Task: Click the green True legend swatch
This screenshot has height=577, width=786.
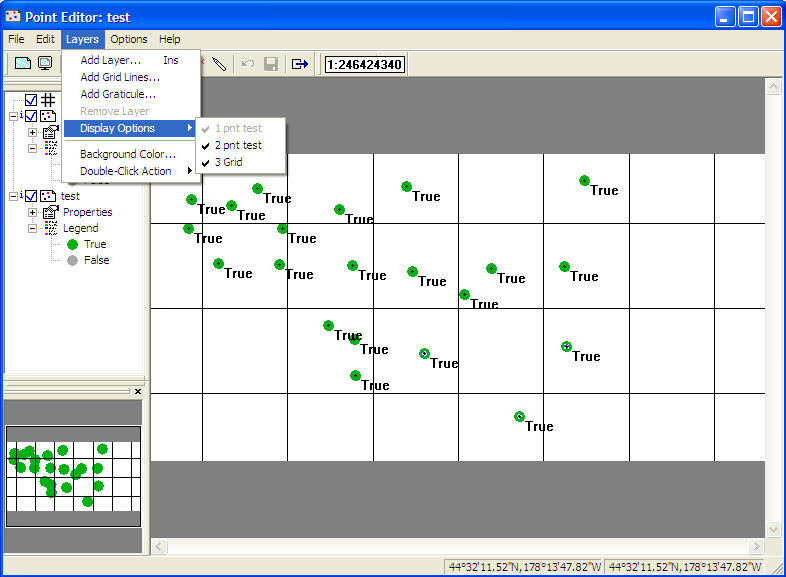Action: [x=73, y=245]
